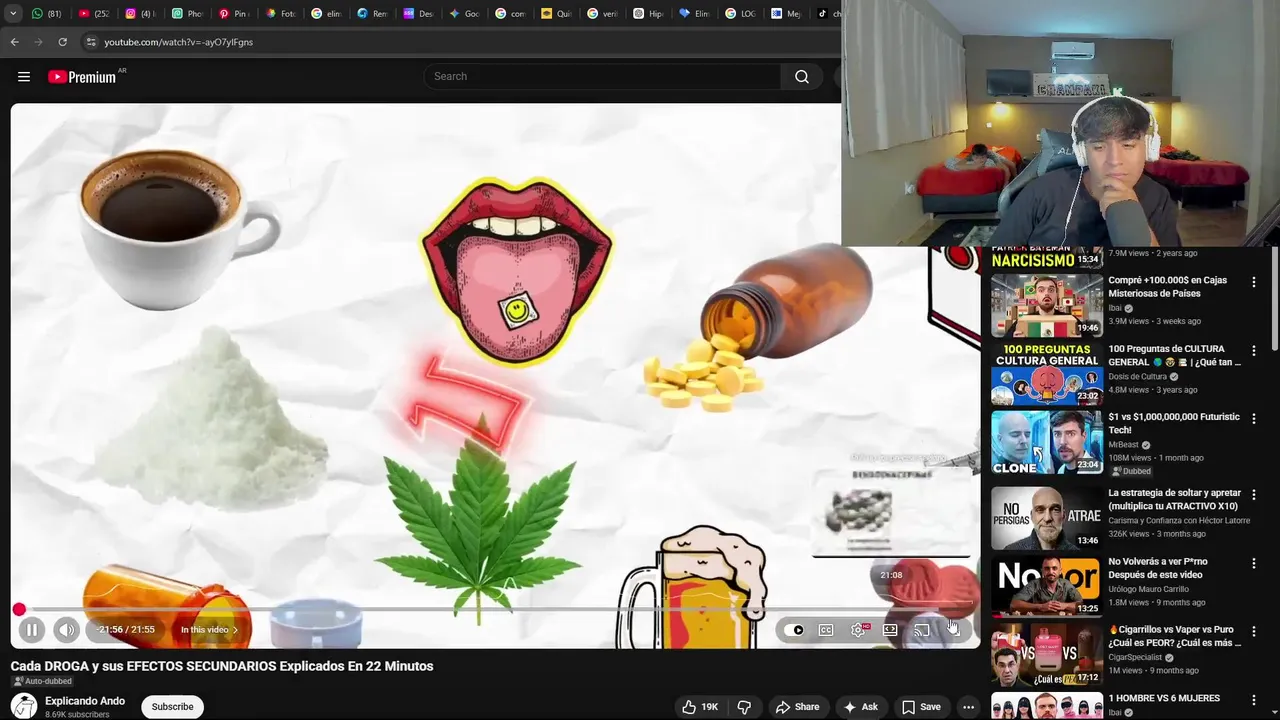Click the recommendations sidebar scrollbar
Viewport: 1280px width, 720px height.
(1274, 300)
